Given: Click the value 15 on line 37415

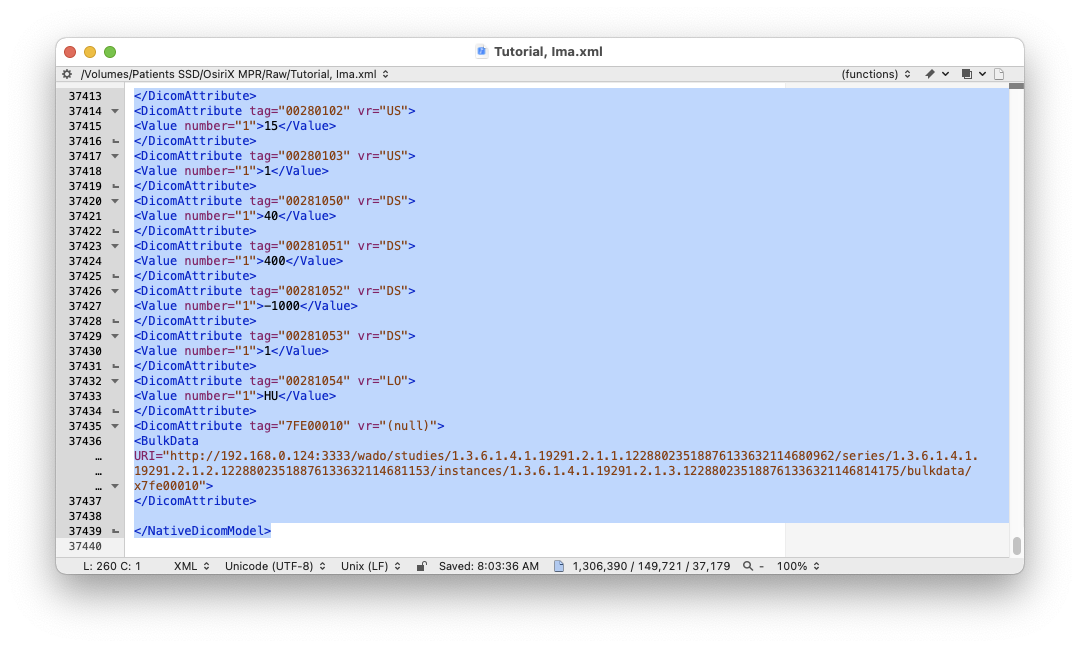Looking at the screenshot, I should click(x=271, y=126).
